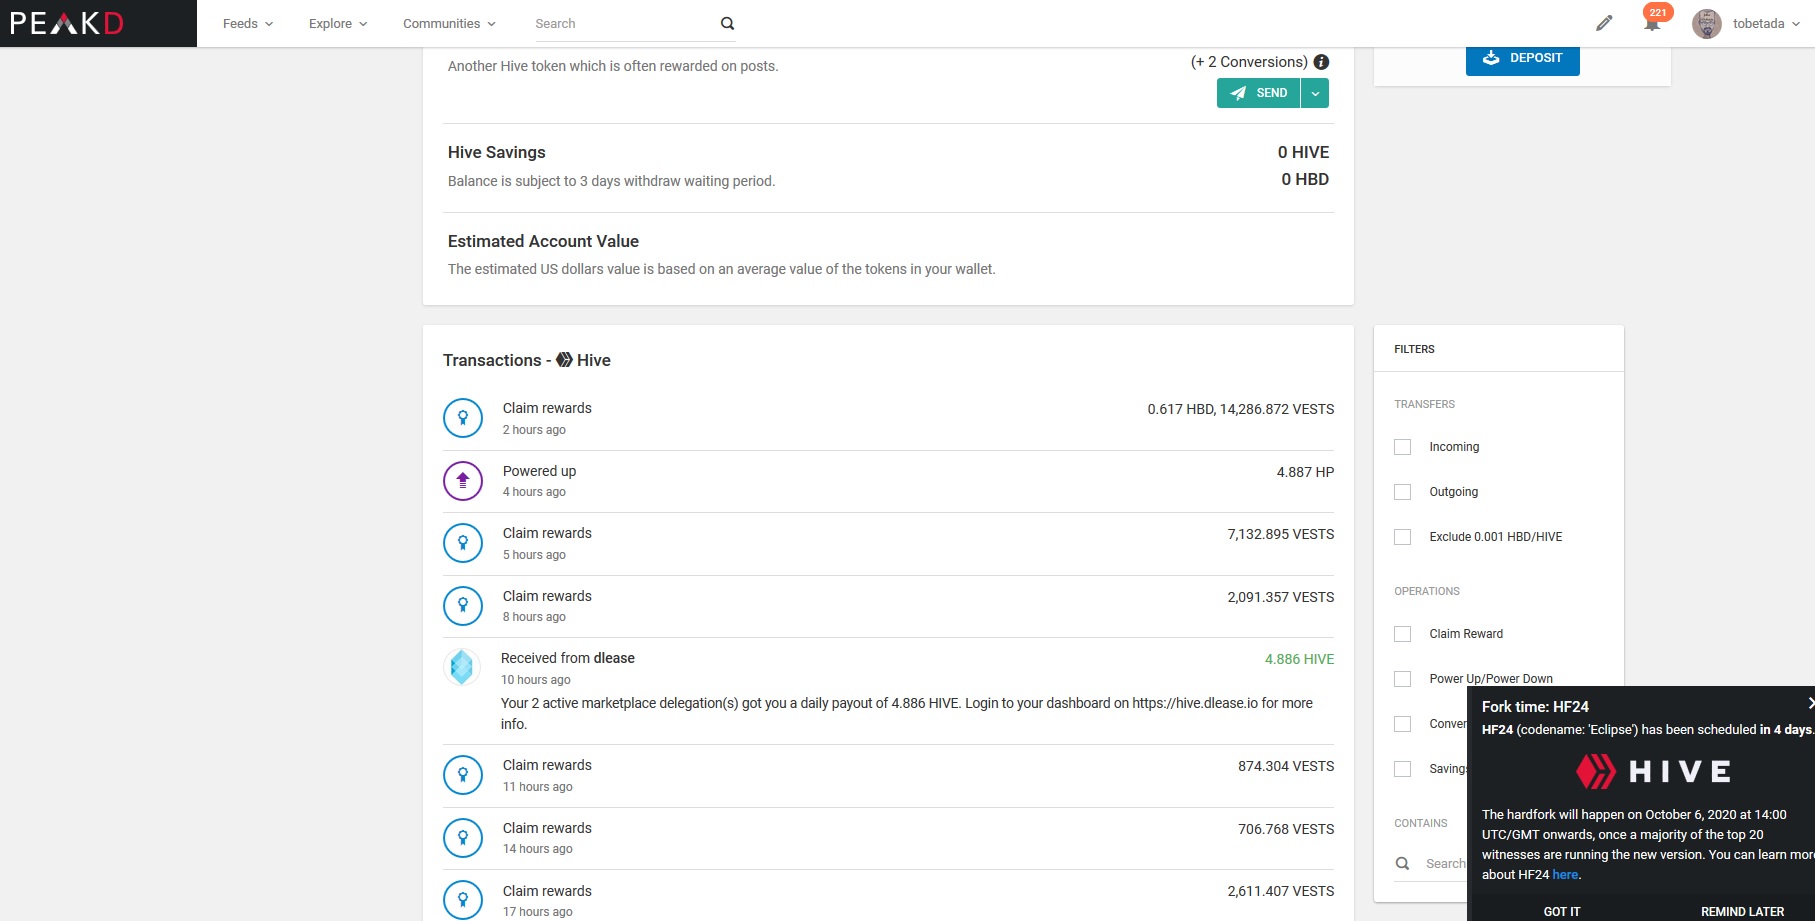Image resolution: width=1815 pixels, height=921 pixels.
Task: Toggle the Outgoing transfers filter
Action: [x=1403, y=492]
